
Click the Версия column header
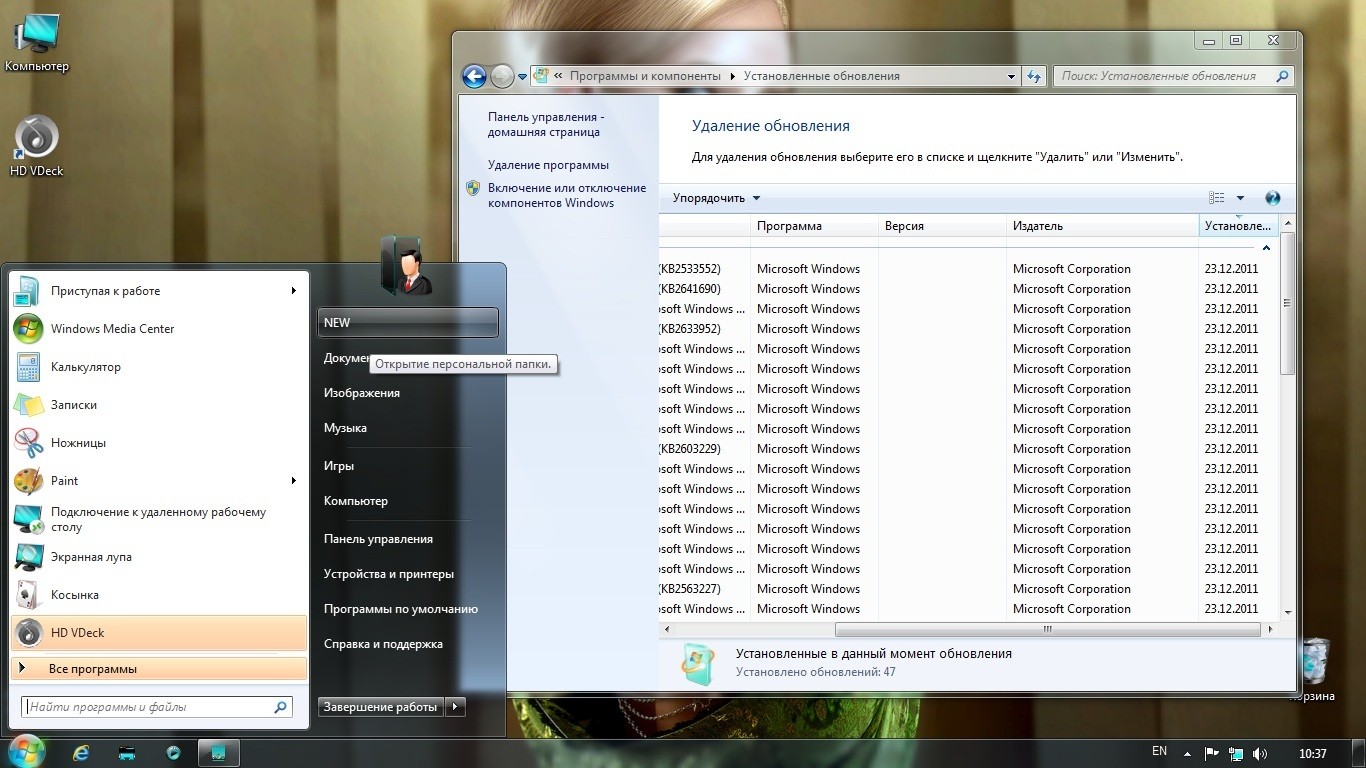click(942, 226)
